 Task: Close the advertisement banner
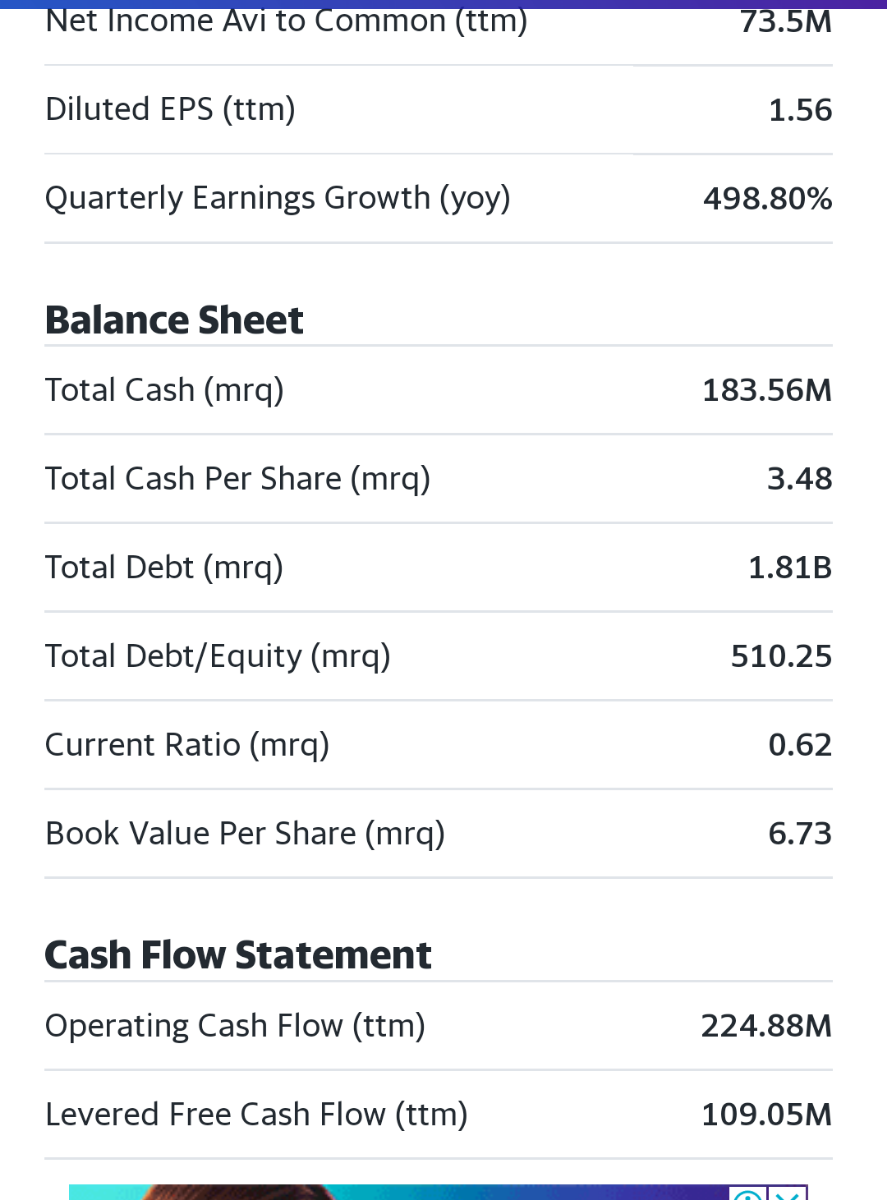pos(789,1194)
